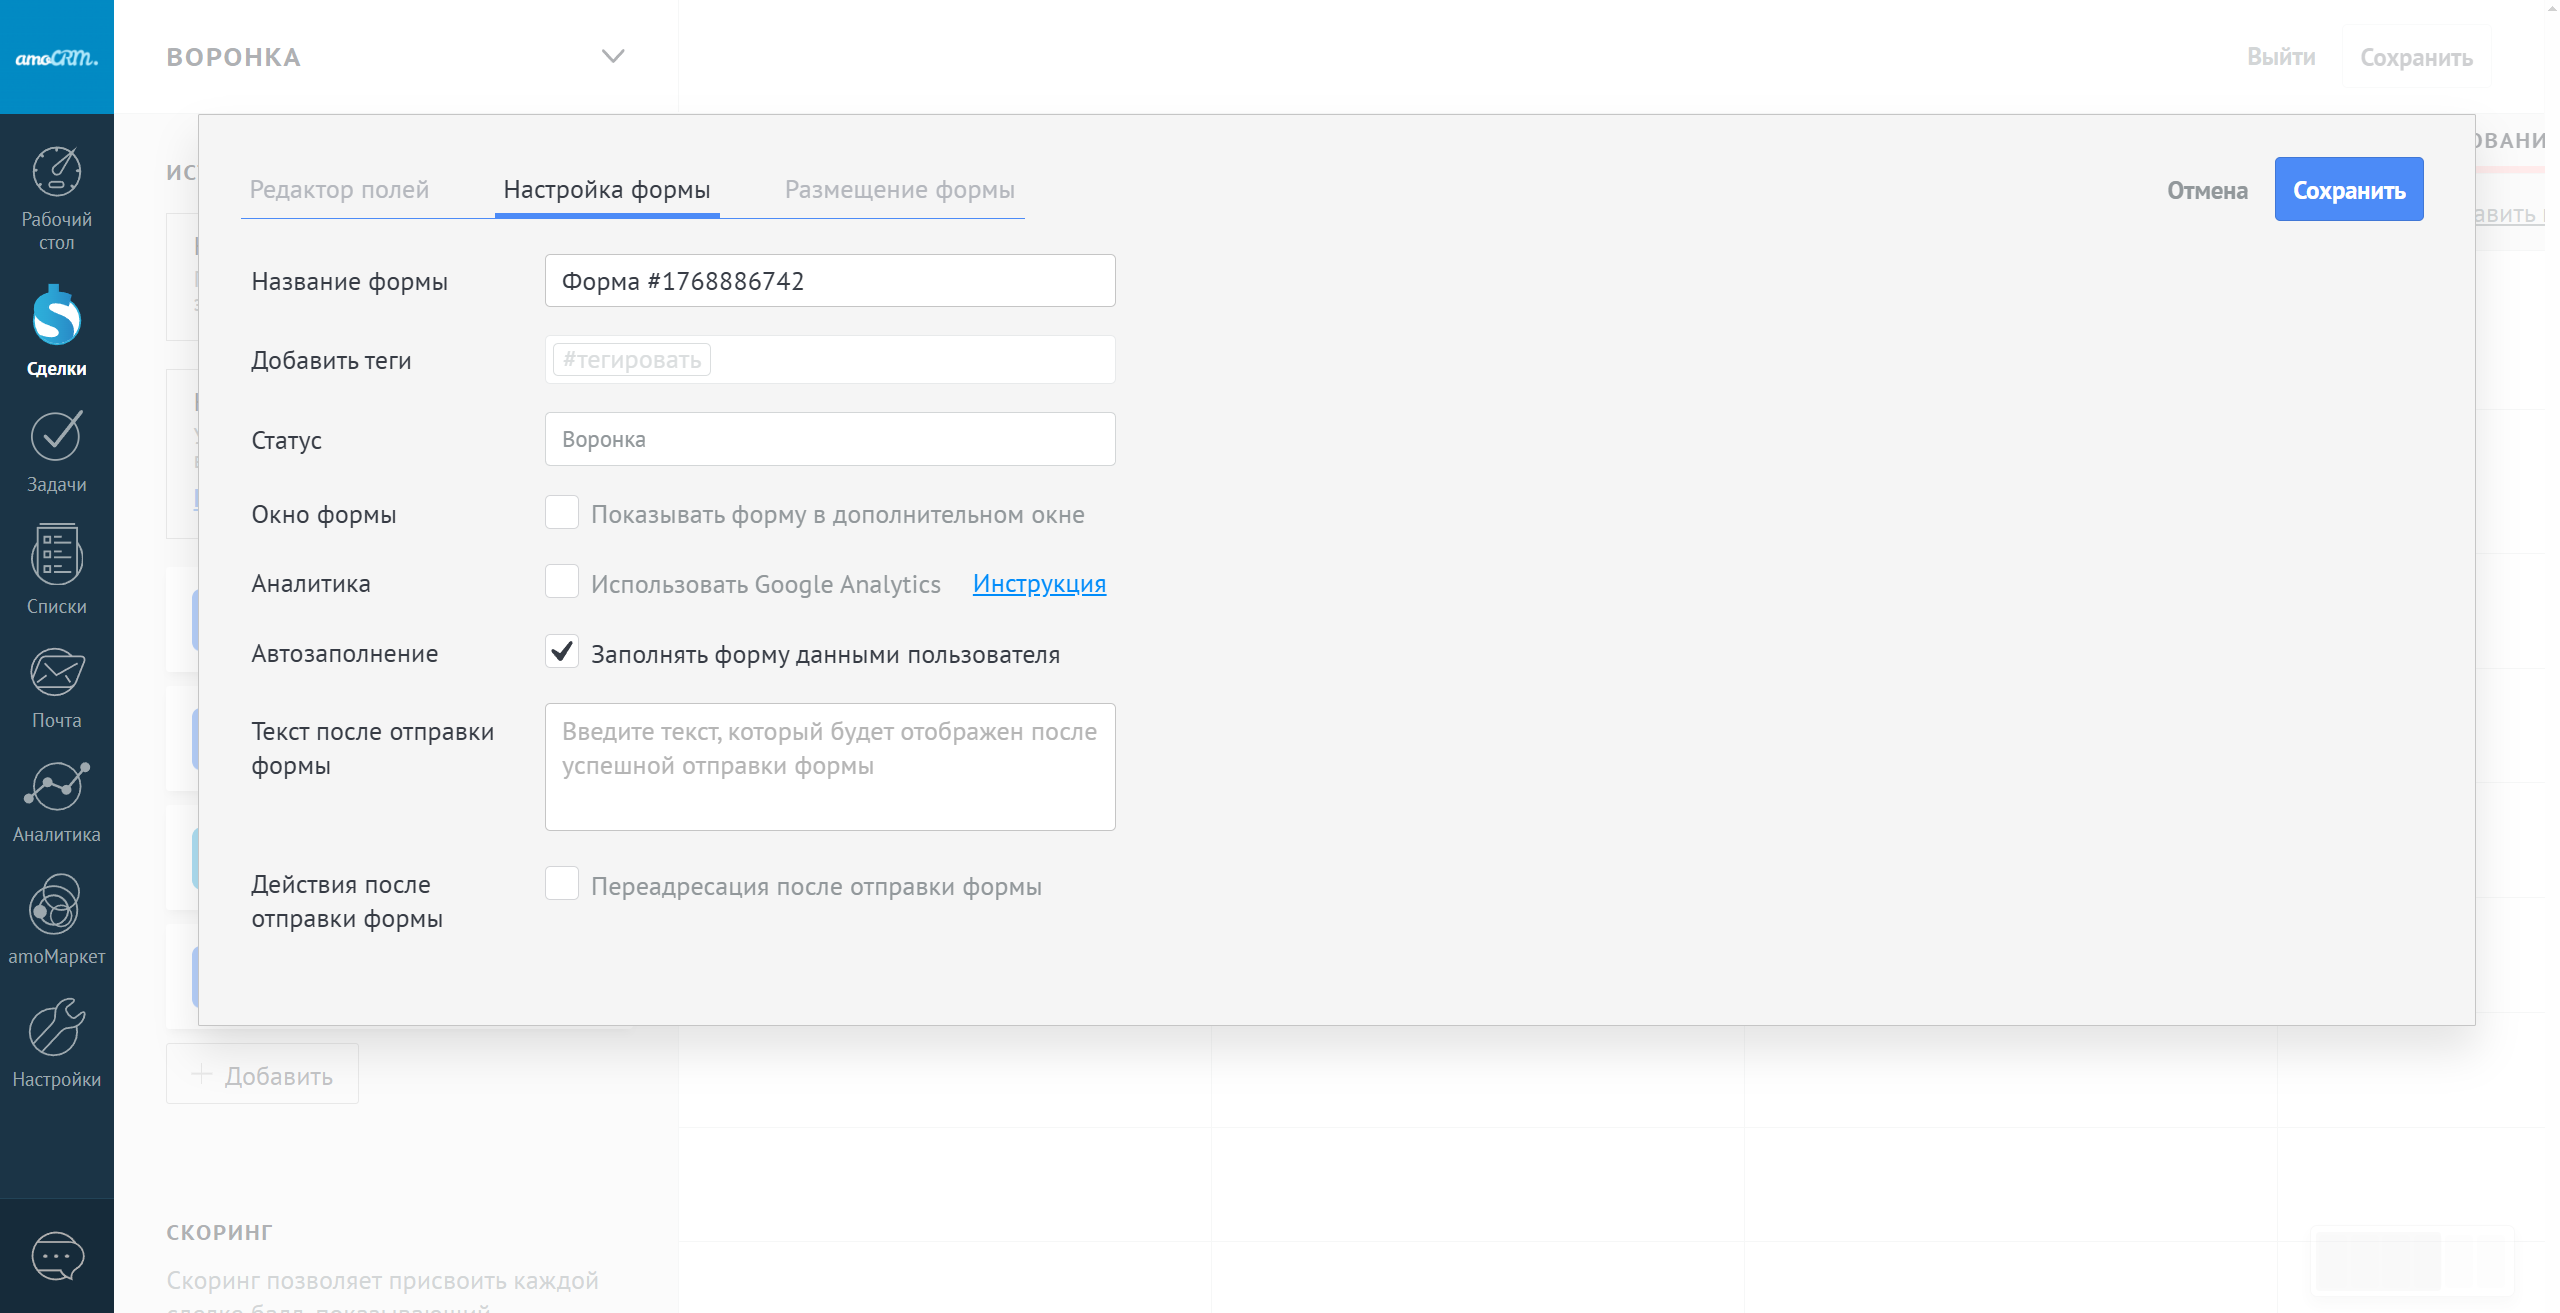Expand the ВОРОНКА pipeline chevron
The width and height of the screenshot is (2560, 1313).
click(x=613, y=57)
